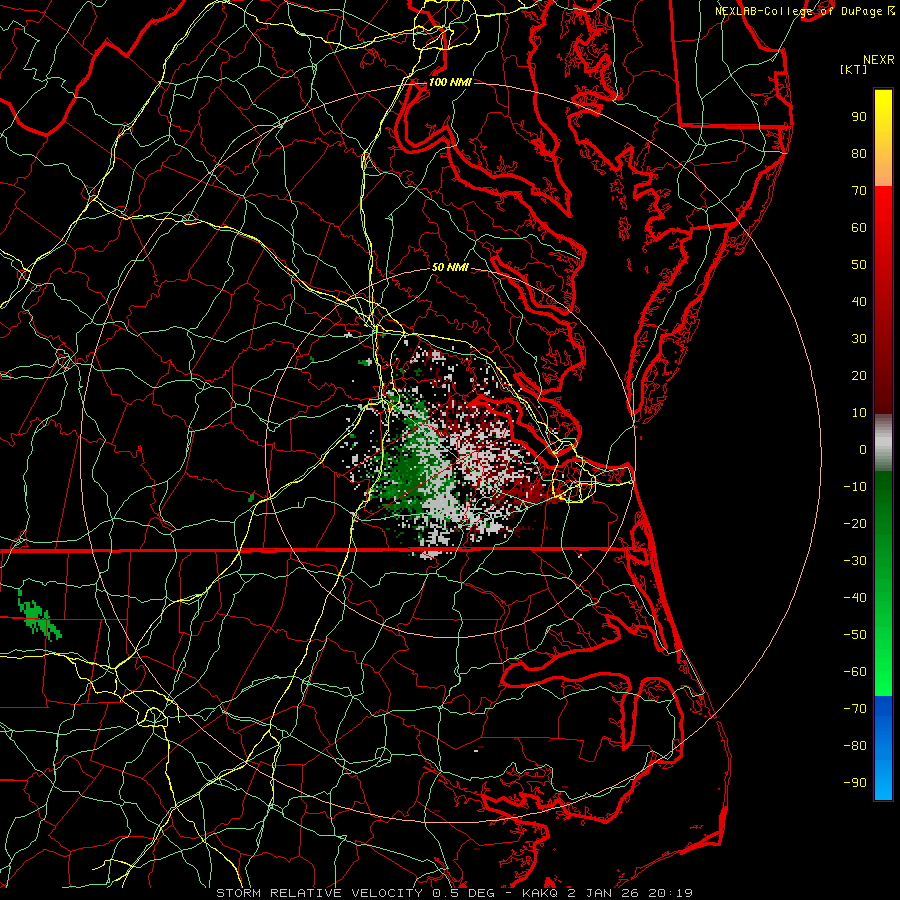Click the [KT] units label

(854, 69)
